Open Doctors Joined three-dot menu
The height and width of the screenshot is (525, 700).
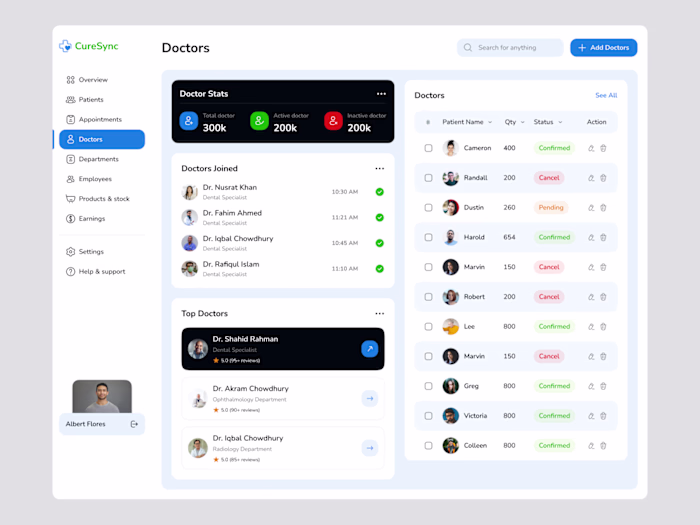tap(379, 169)
